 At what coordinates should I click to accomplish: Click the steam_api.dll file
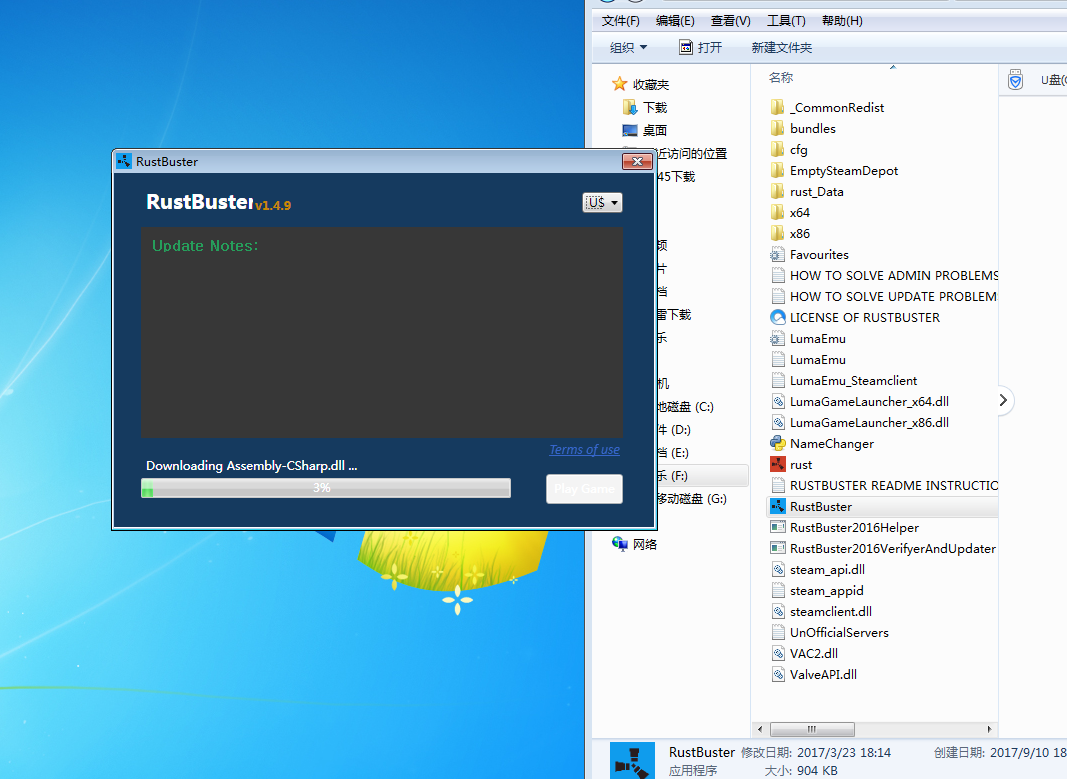tap(826, 570)
